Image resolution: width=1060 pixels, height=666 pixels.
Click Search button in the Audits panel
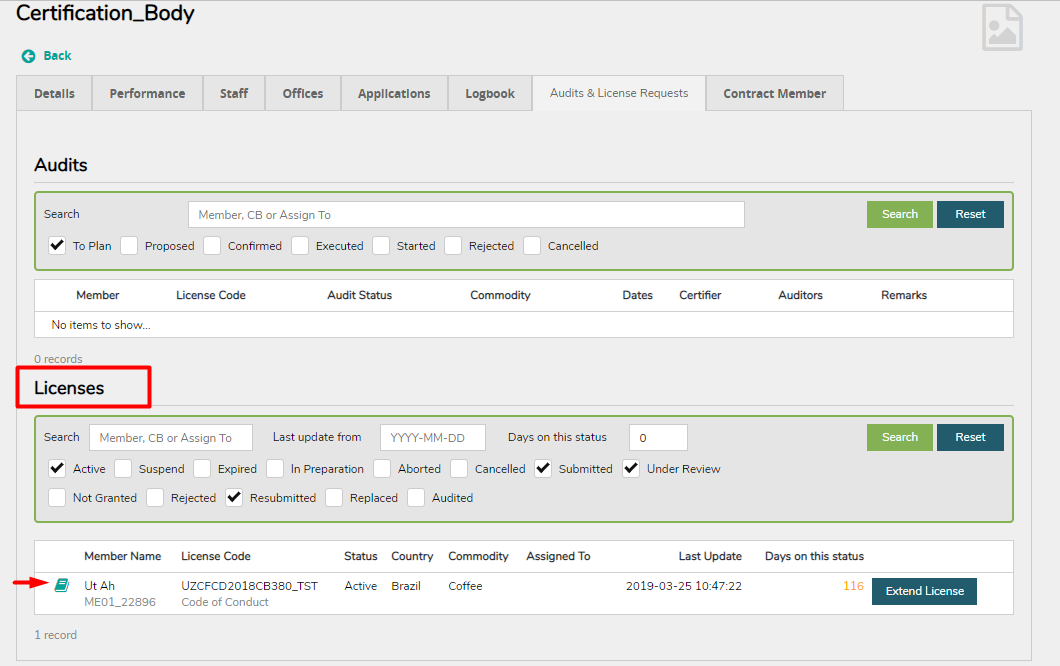click(899, 215)
